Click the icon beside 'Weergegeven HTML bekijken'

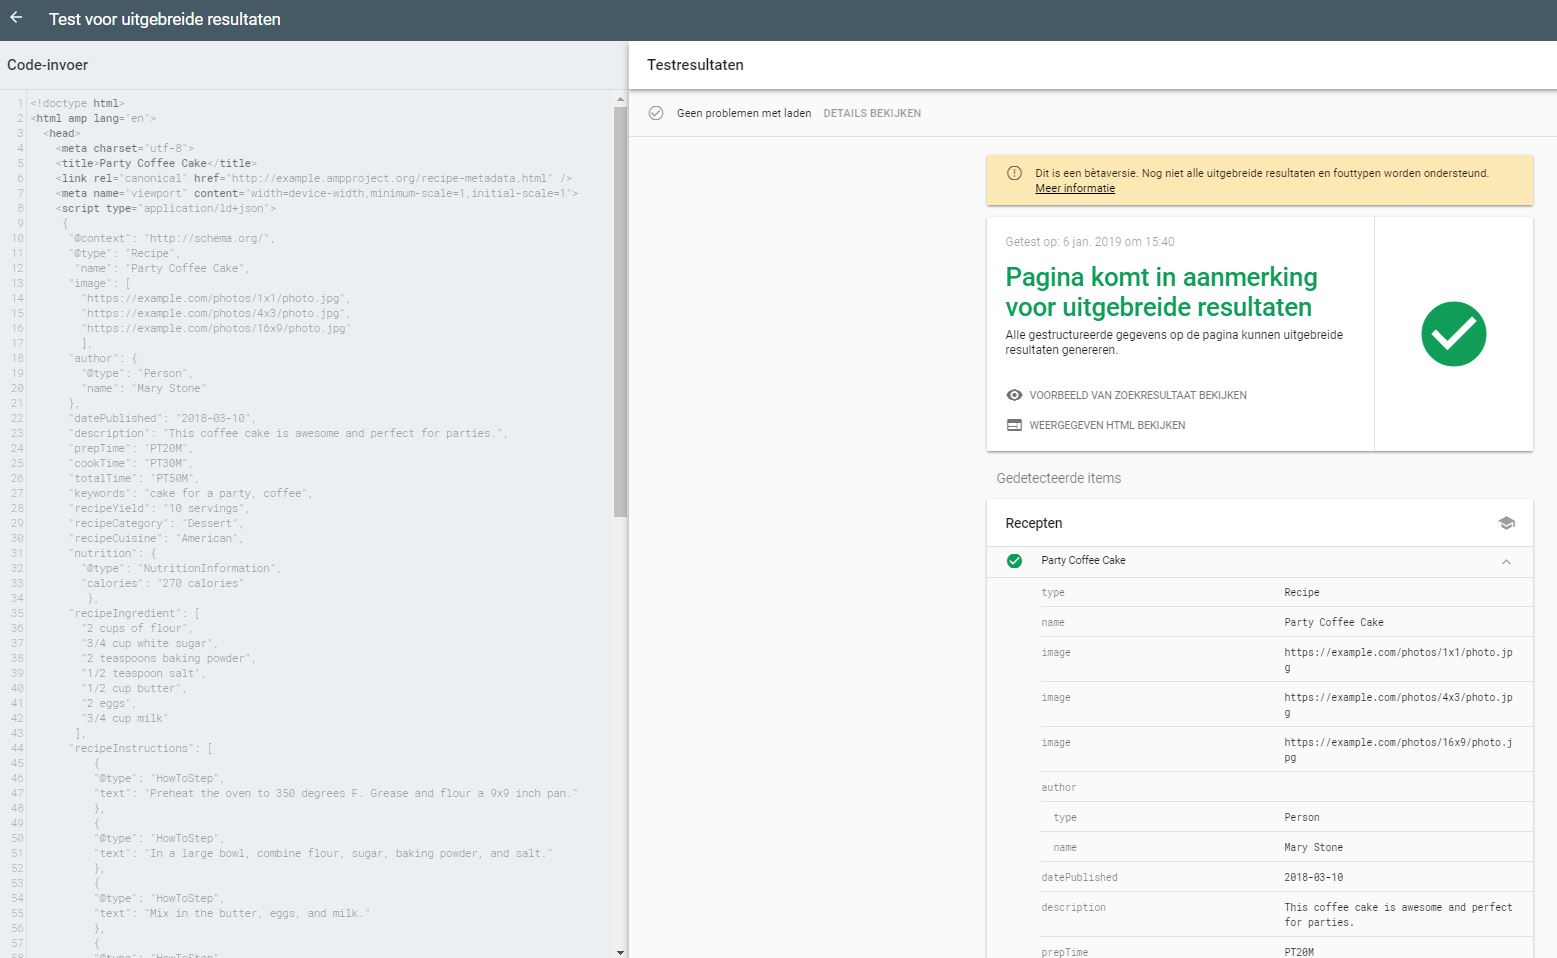pos(1014,425)
